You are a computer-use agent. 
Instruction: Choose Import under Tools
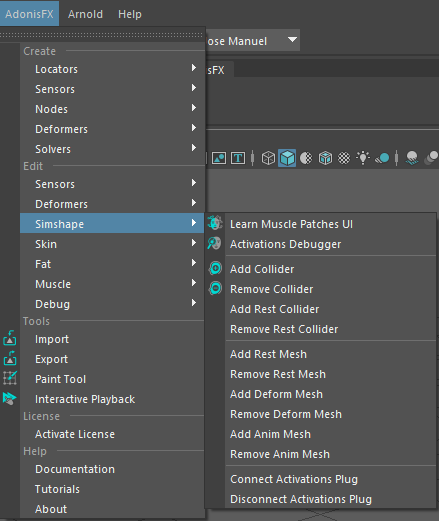pyautogui.click(x=112, y=339)
